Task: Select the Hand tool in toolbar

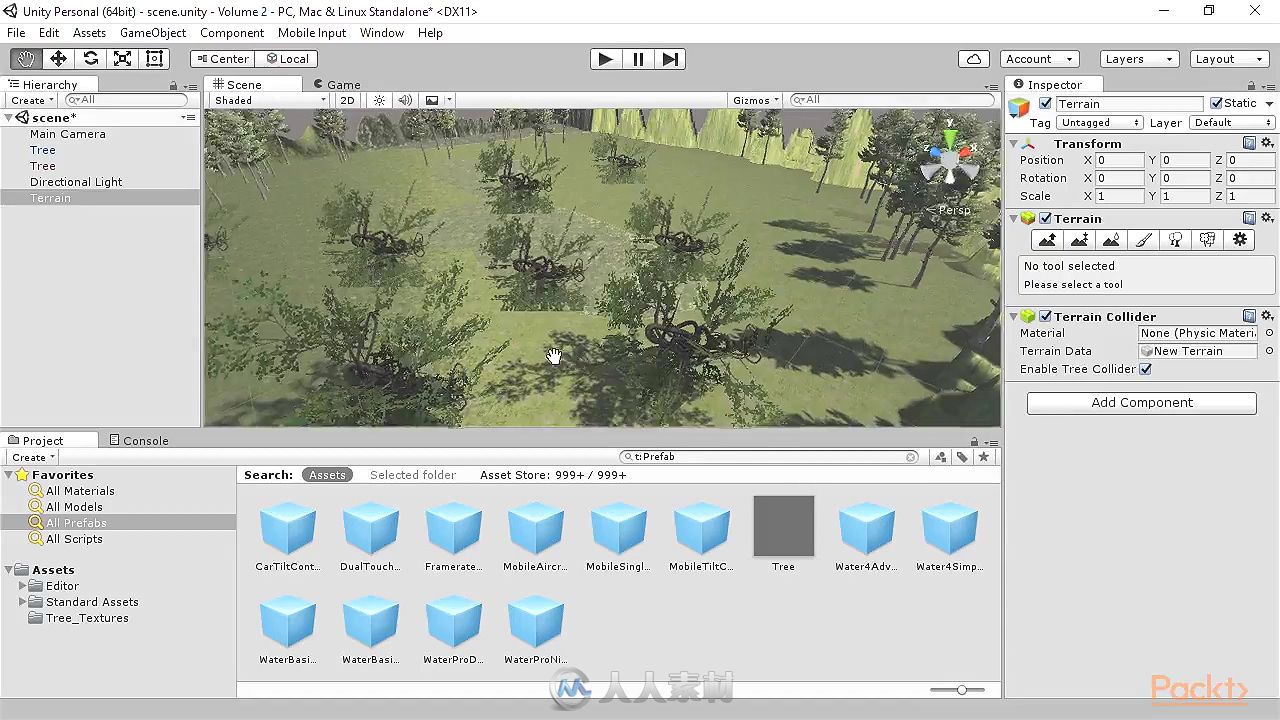Action: click(x=26, y=59)
